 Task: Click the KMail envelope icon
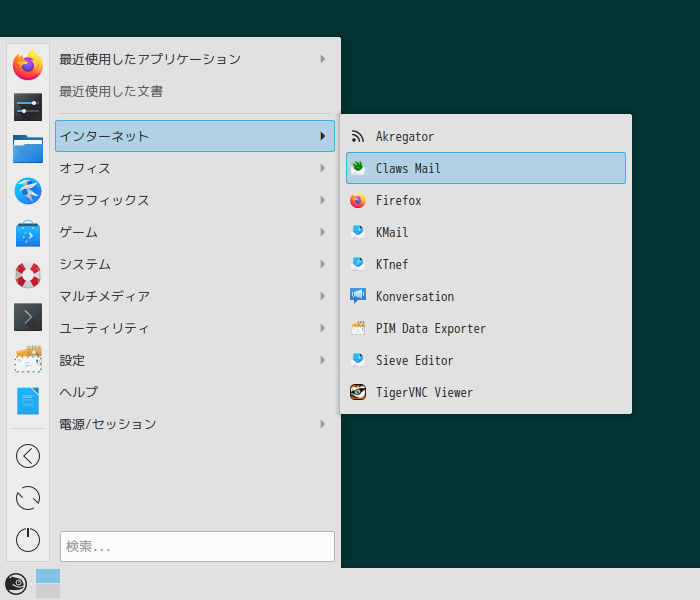pyautogui.click(x=358, y=232)
